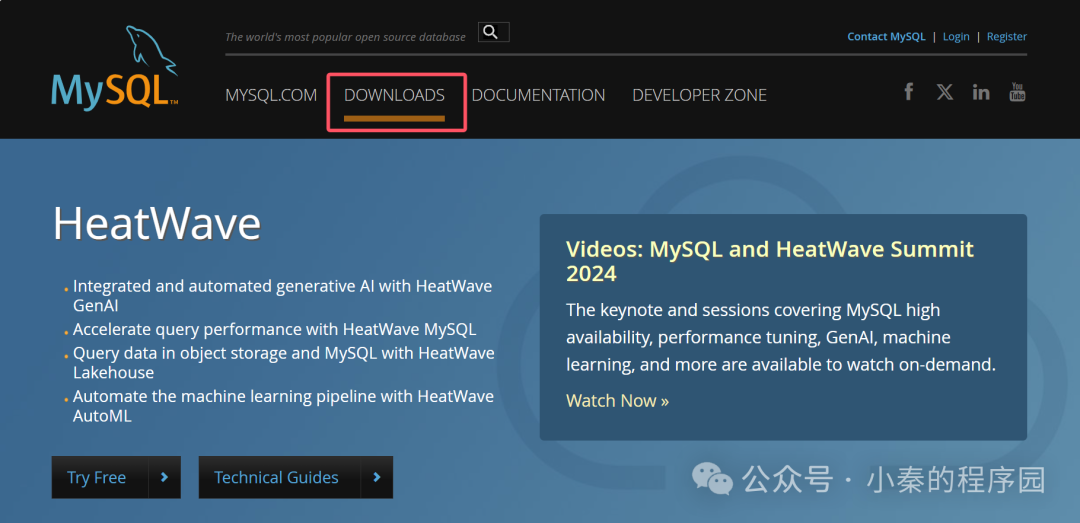The width and height of the screenshot is (1080, 523).
Task: Select the HeatWave AutoML bullet text
Action: (x=283, y=407)
